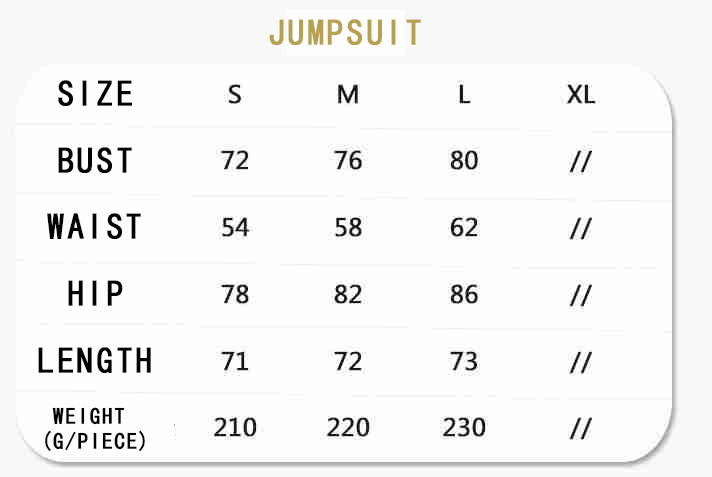Click the LENGTH row label
This screenshot has width=712, height=477.
point(95,360)
